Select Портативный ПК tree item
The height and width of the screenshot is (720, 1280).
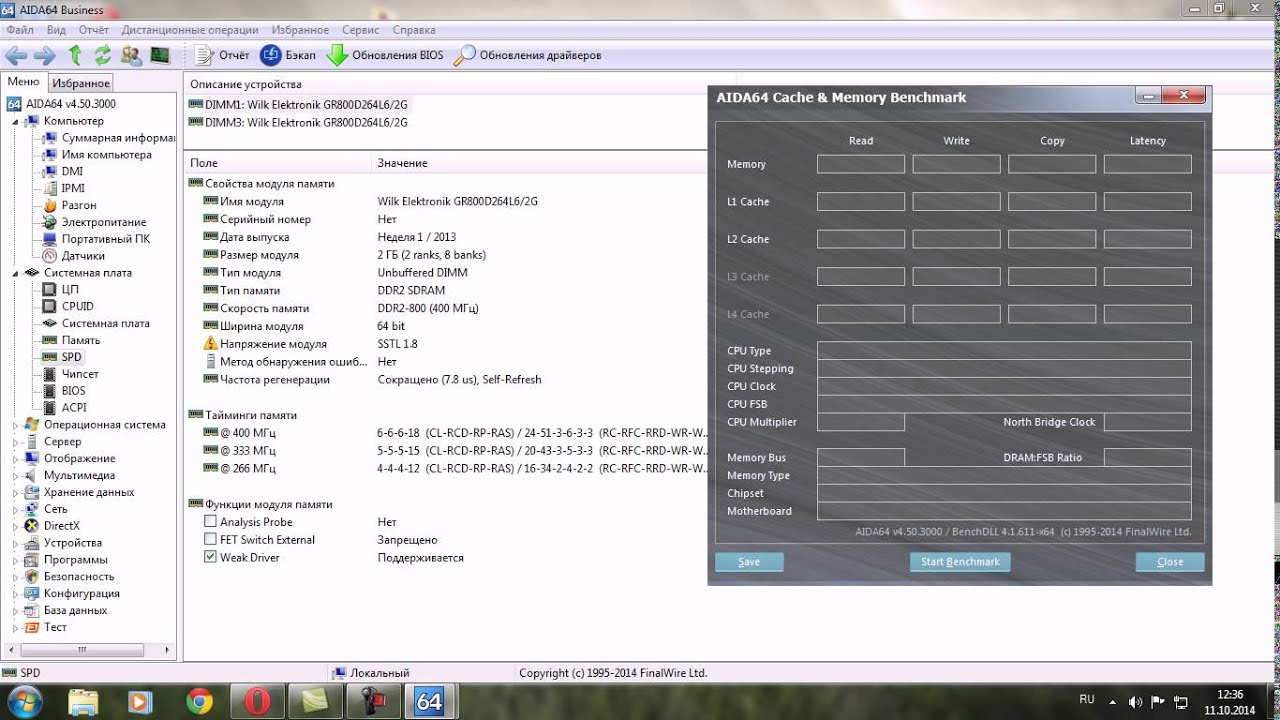97,239
